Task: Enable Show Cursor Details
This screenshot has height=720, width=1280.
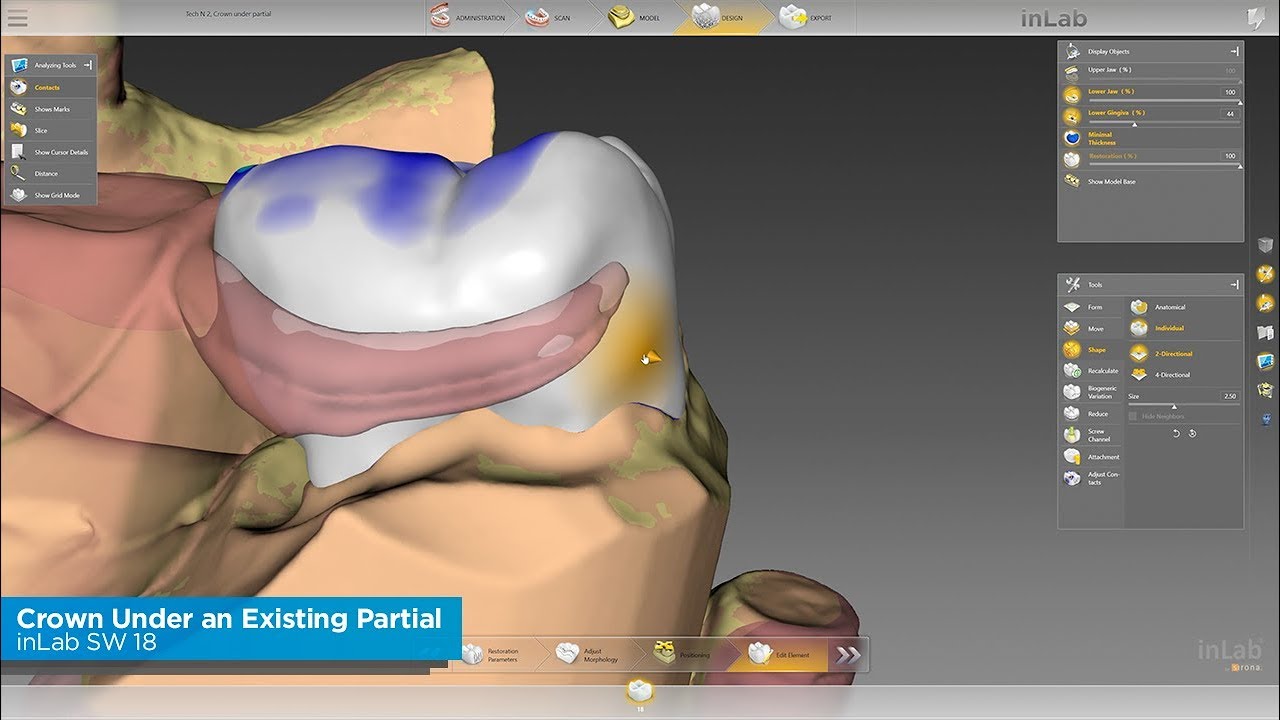Action: pos(50,152)
